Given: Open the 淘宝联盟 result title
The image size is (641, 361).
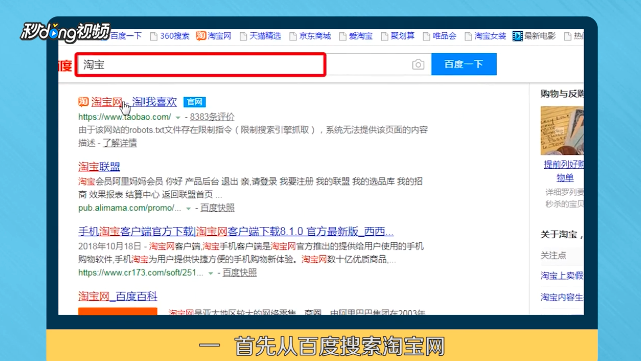Looking at the screenshot, I should tap(99, 167).
